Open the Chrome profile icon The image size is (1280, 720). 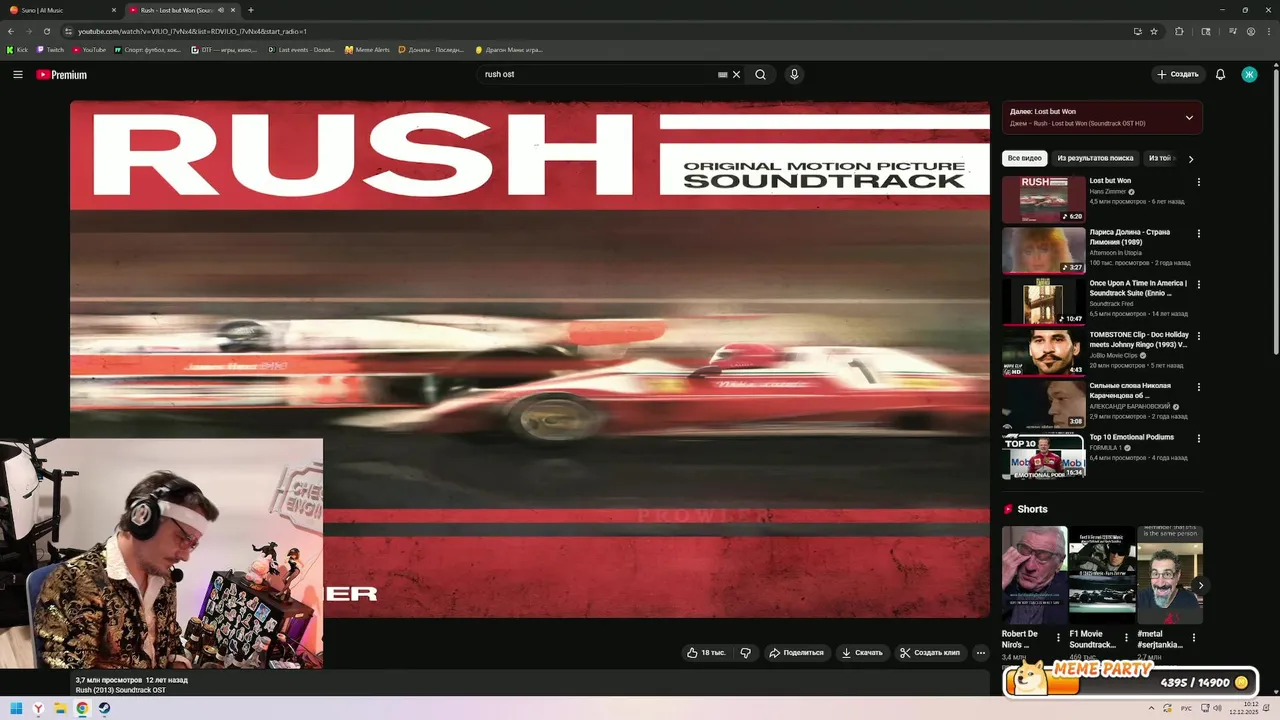[1251, 31]
